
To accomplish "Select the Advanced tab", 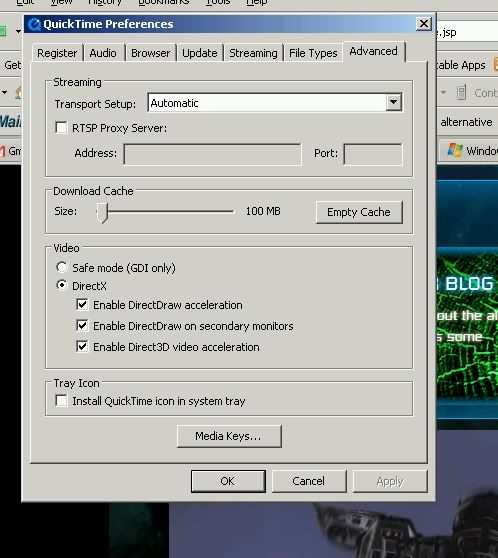I will (x=373, y=52).
